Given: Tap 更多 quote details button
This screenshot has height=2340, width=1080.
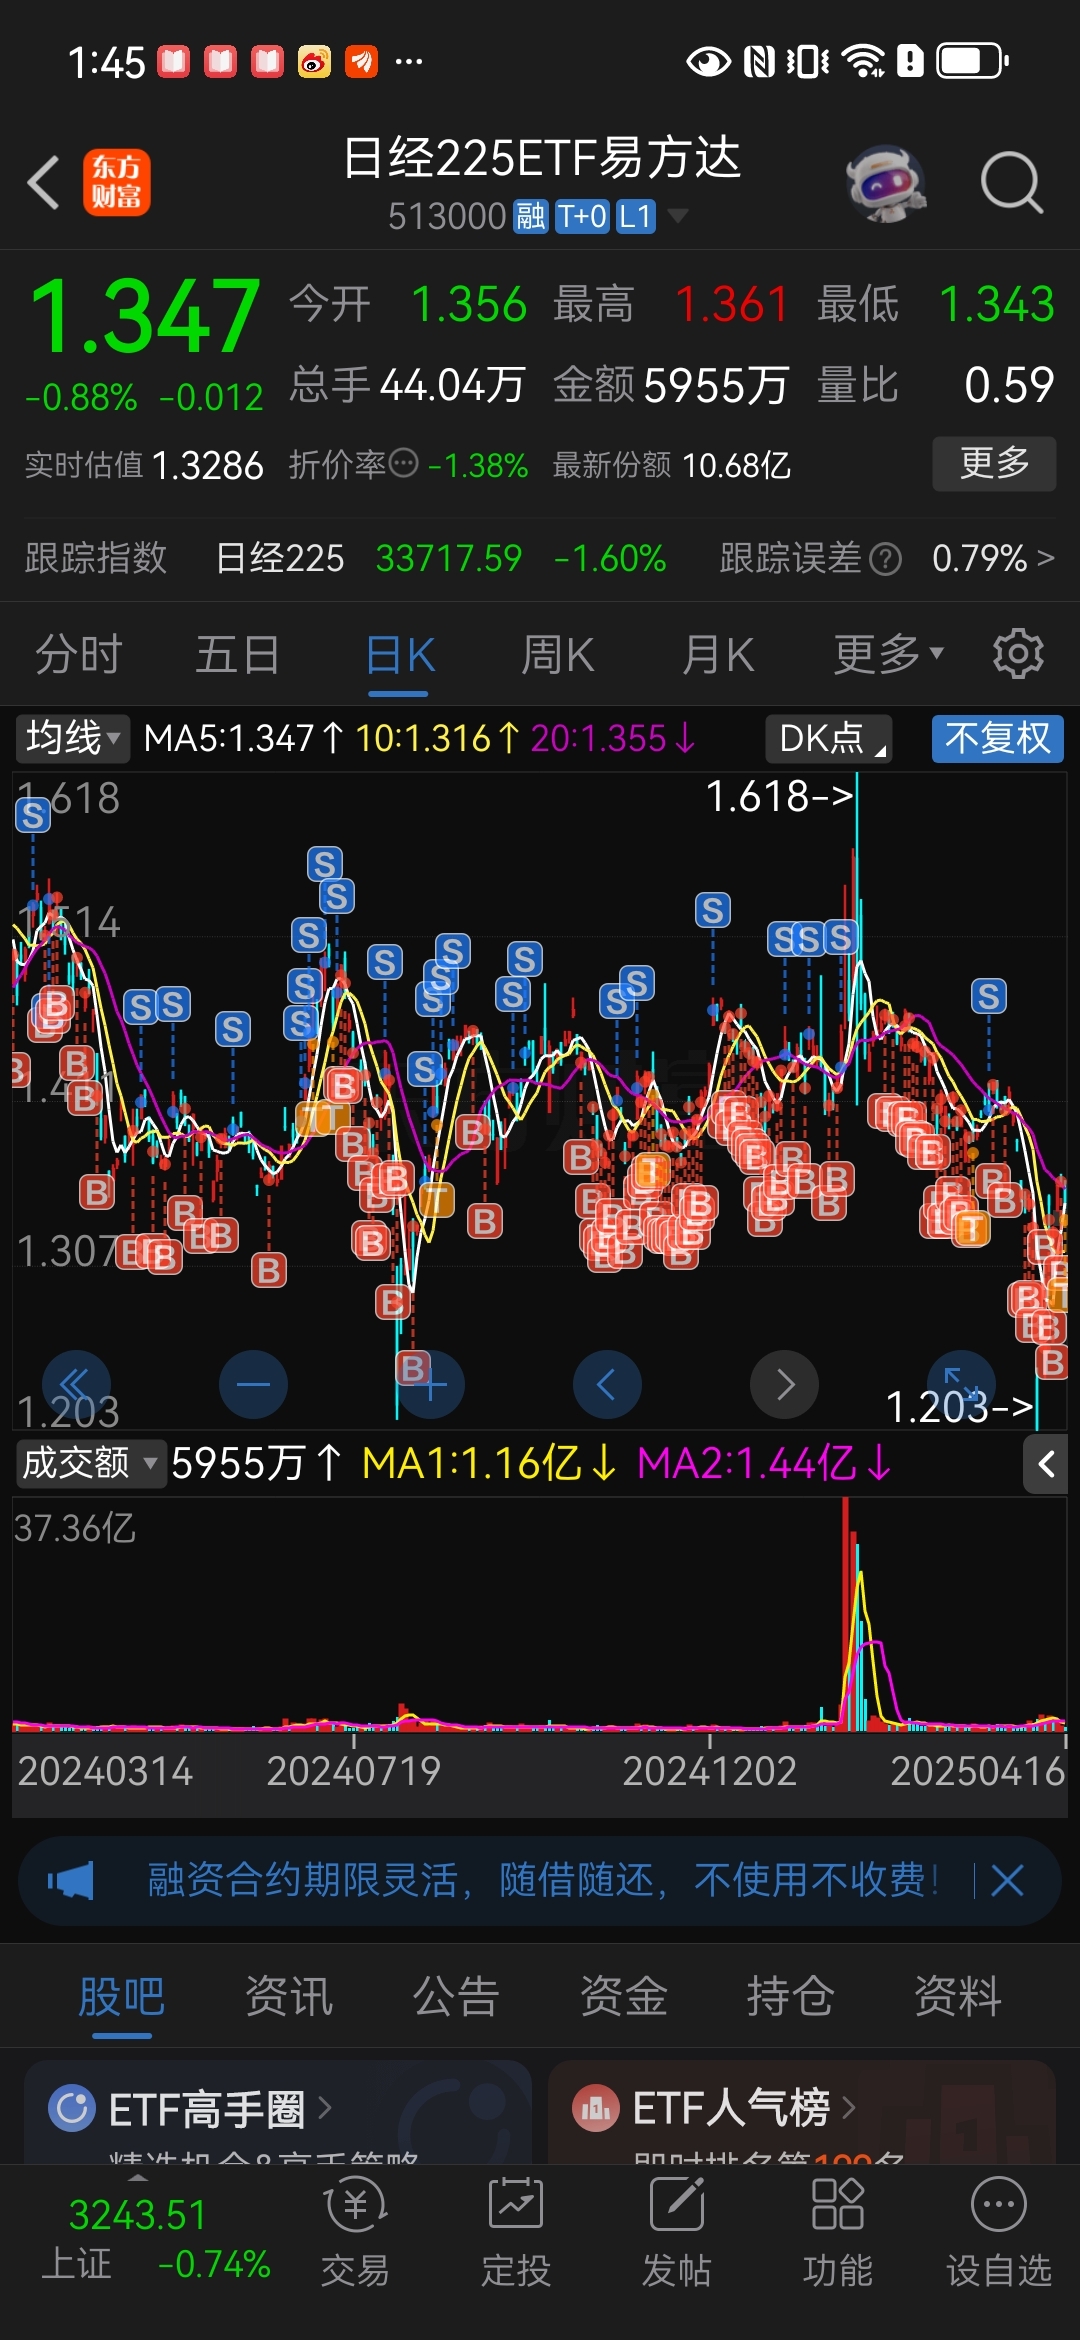Looking at the screenshot, I should [x=994, y=463].
